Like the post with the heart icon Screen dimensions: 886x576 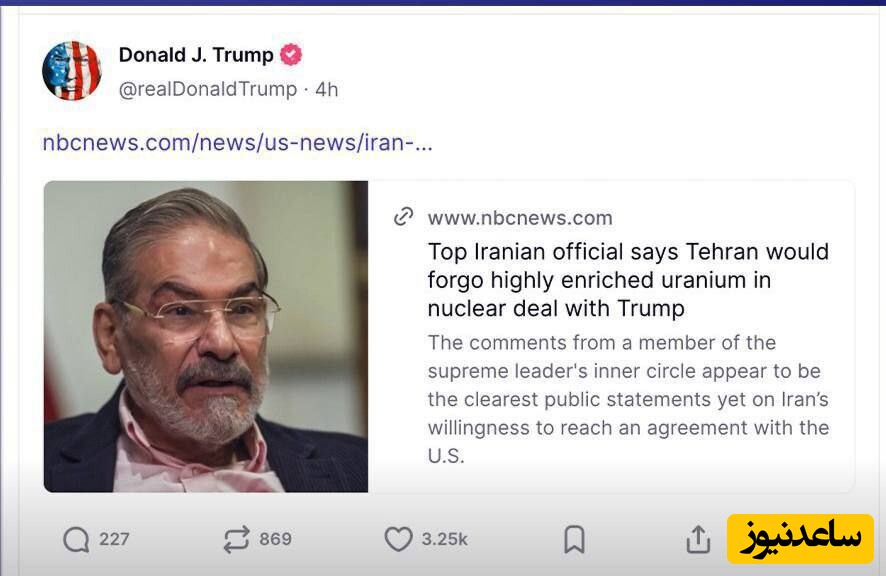[398, 540]
